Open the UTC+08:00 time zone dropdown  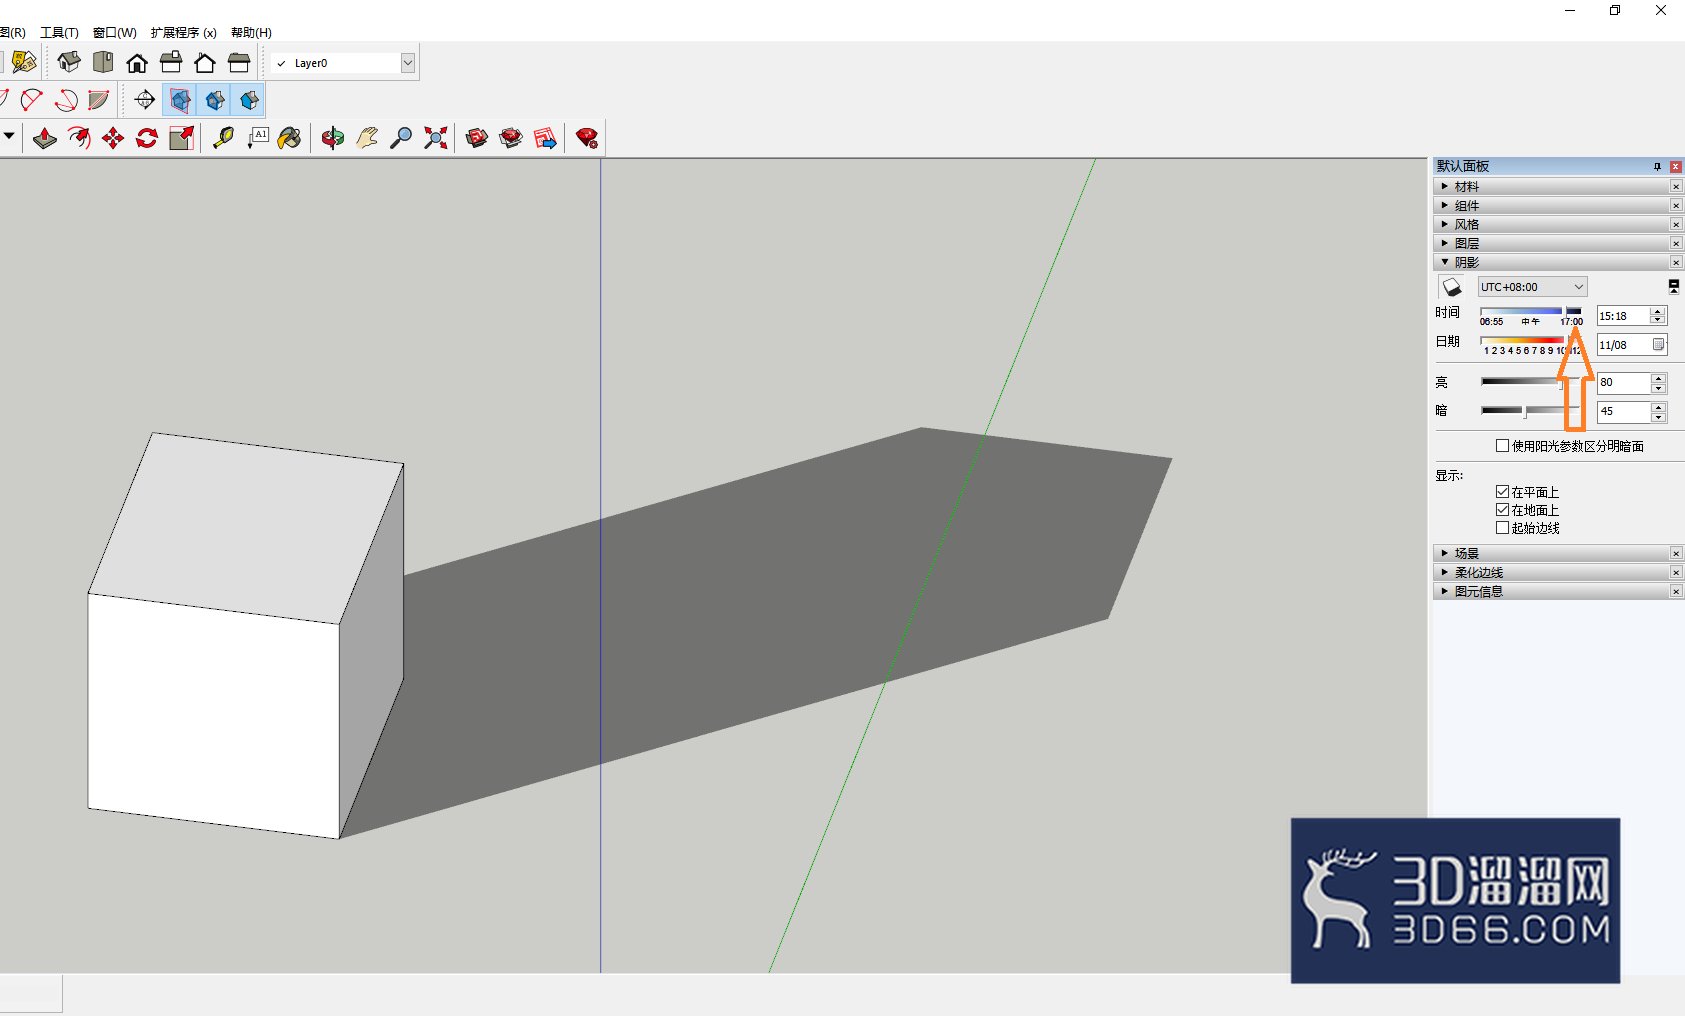(x=1532, y=287)
